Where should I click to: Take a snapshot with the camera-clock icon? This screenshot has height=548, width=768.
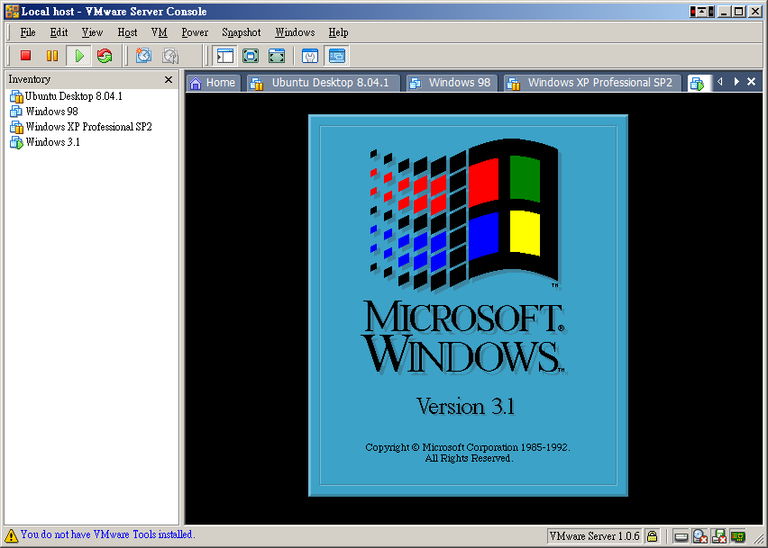(144, 56)
